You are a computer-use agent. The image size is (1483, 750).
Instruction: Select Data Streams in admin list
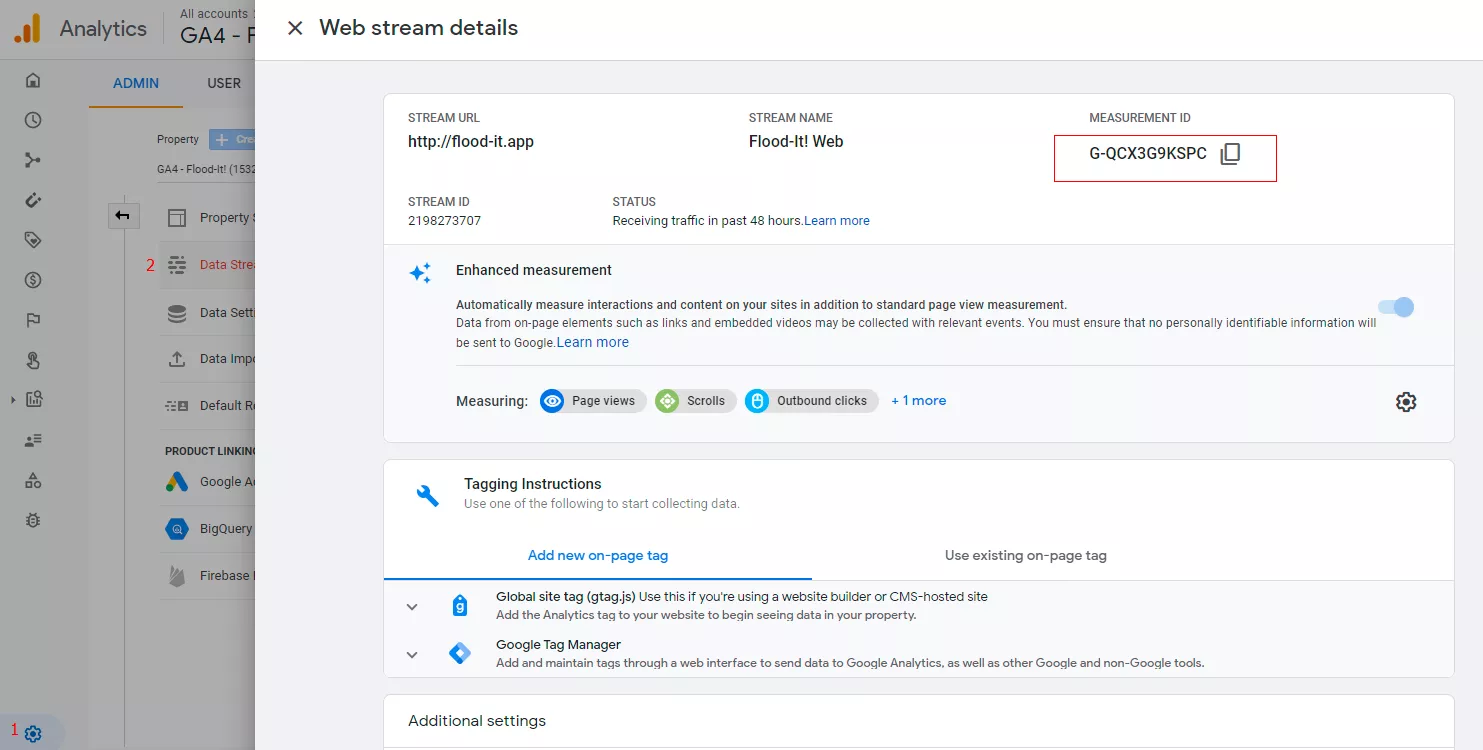(207, 265)
